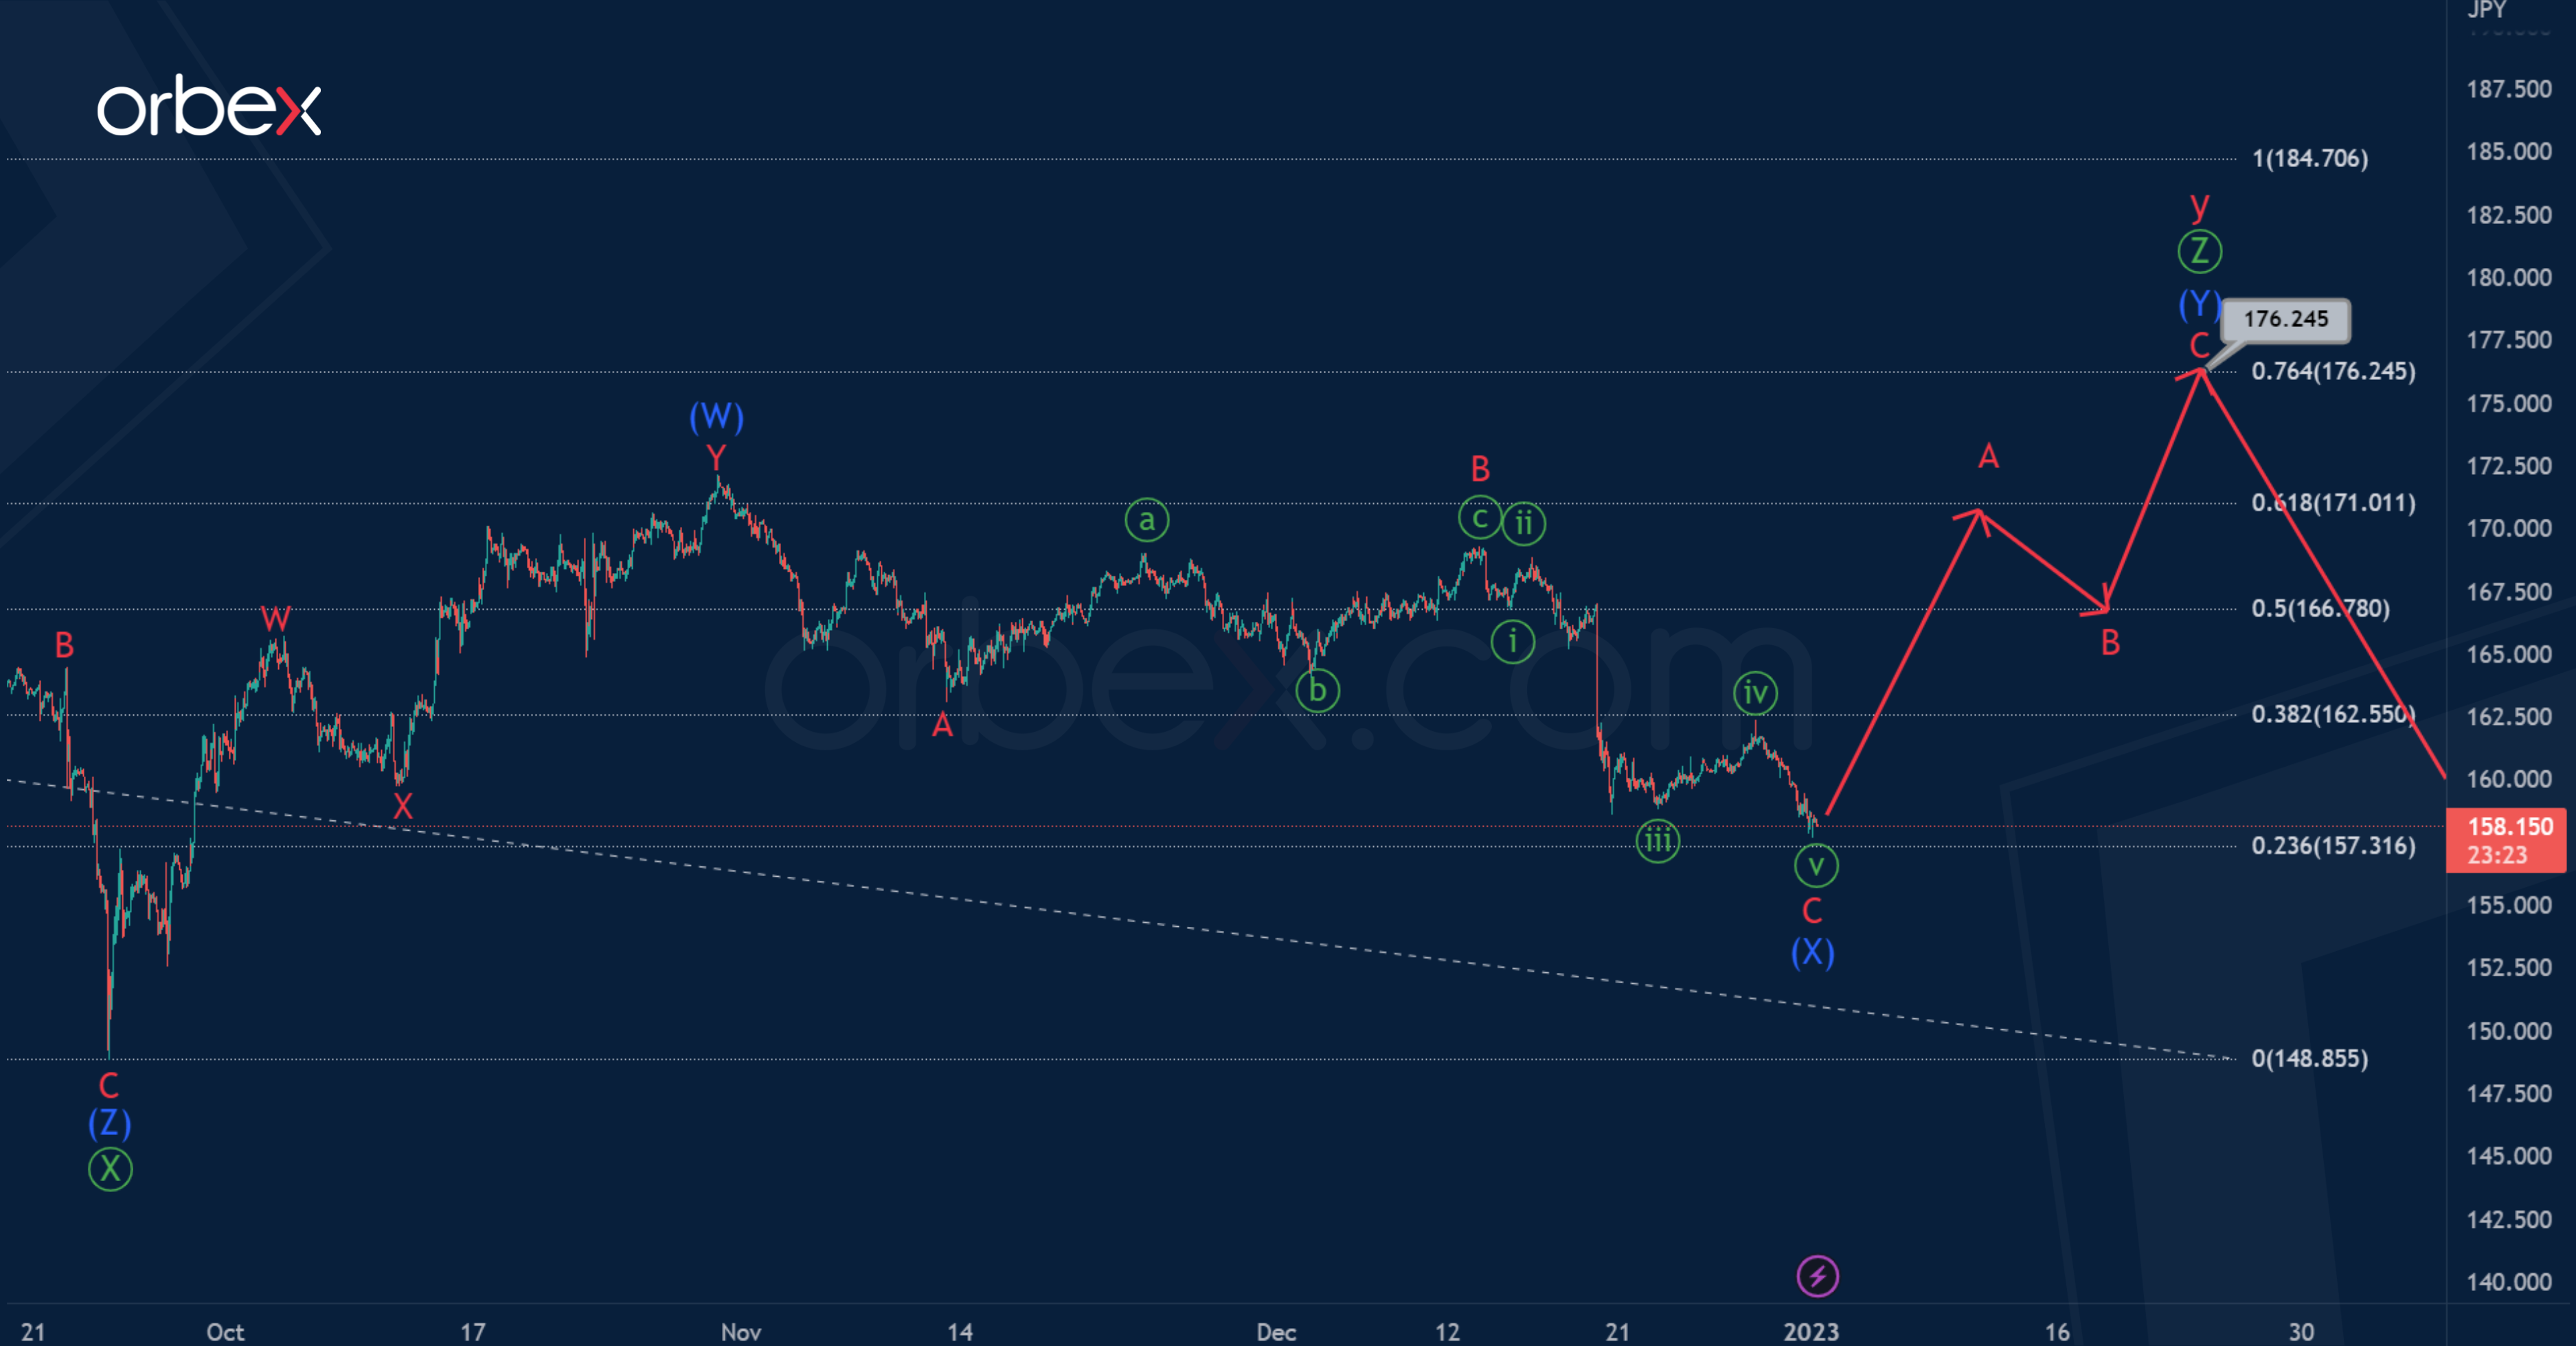Click the JPY currency label on price axis
This screenshot has height=1346, width=2576.
[x=2486, y=10]
